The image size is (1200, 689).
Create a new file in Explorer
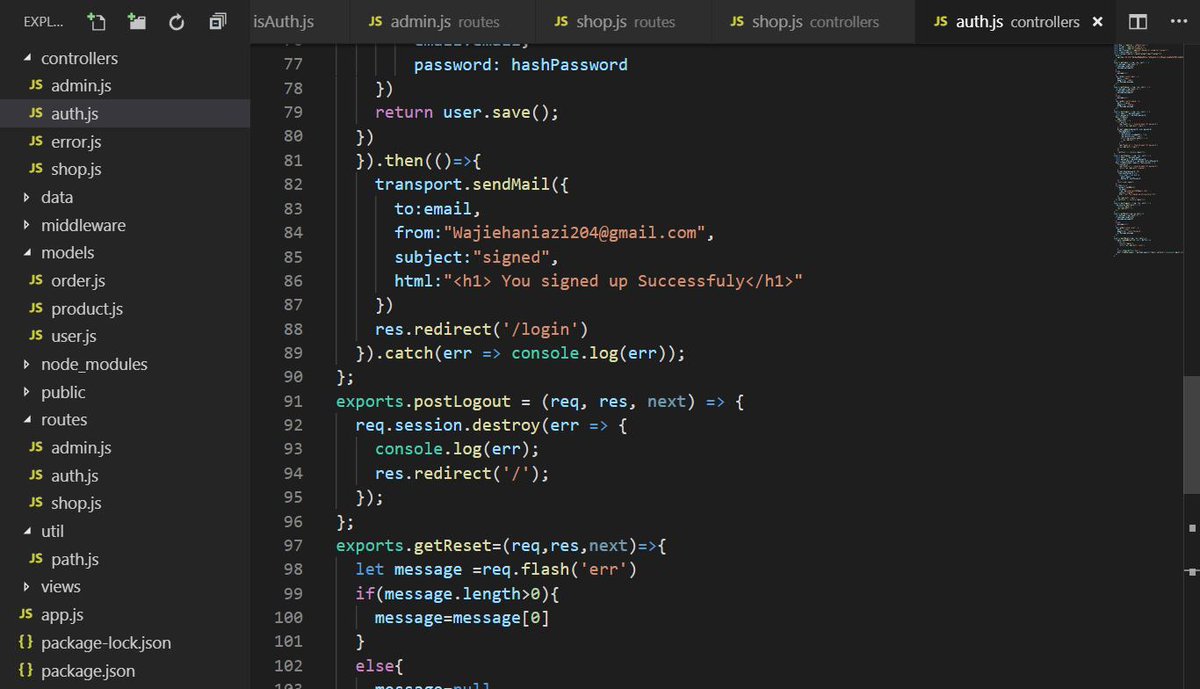pos(96,21)
